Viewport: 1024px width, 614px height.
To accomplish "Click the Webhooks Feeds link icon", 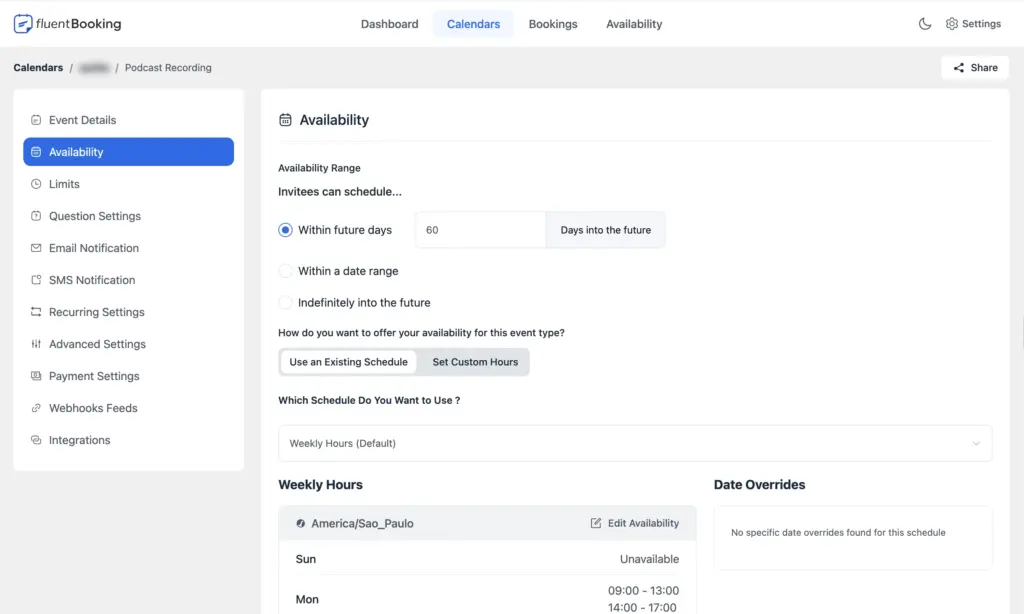I will tap(36, 408).
